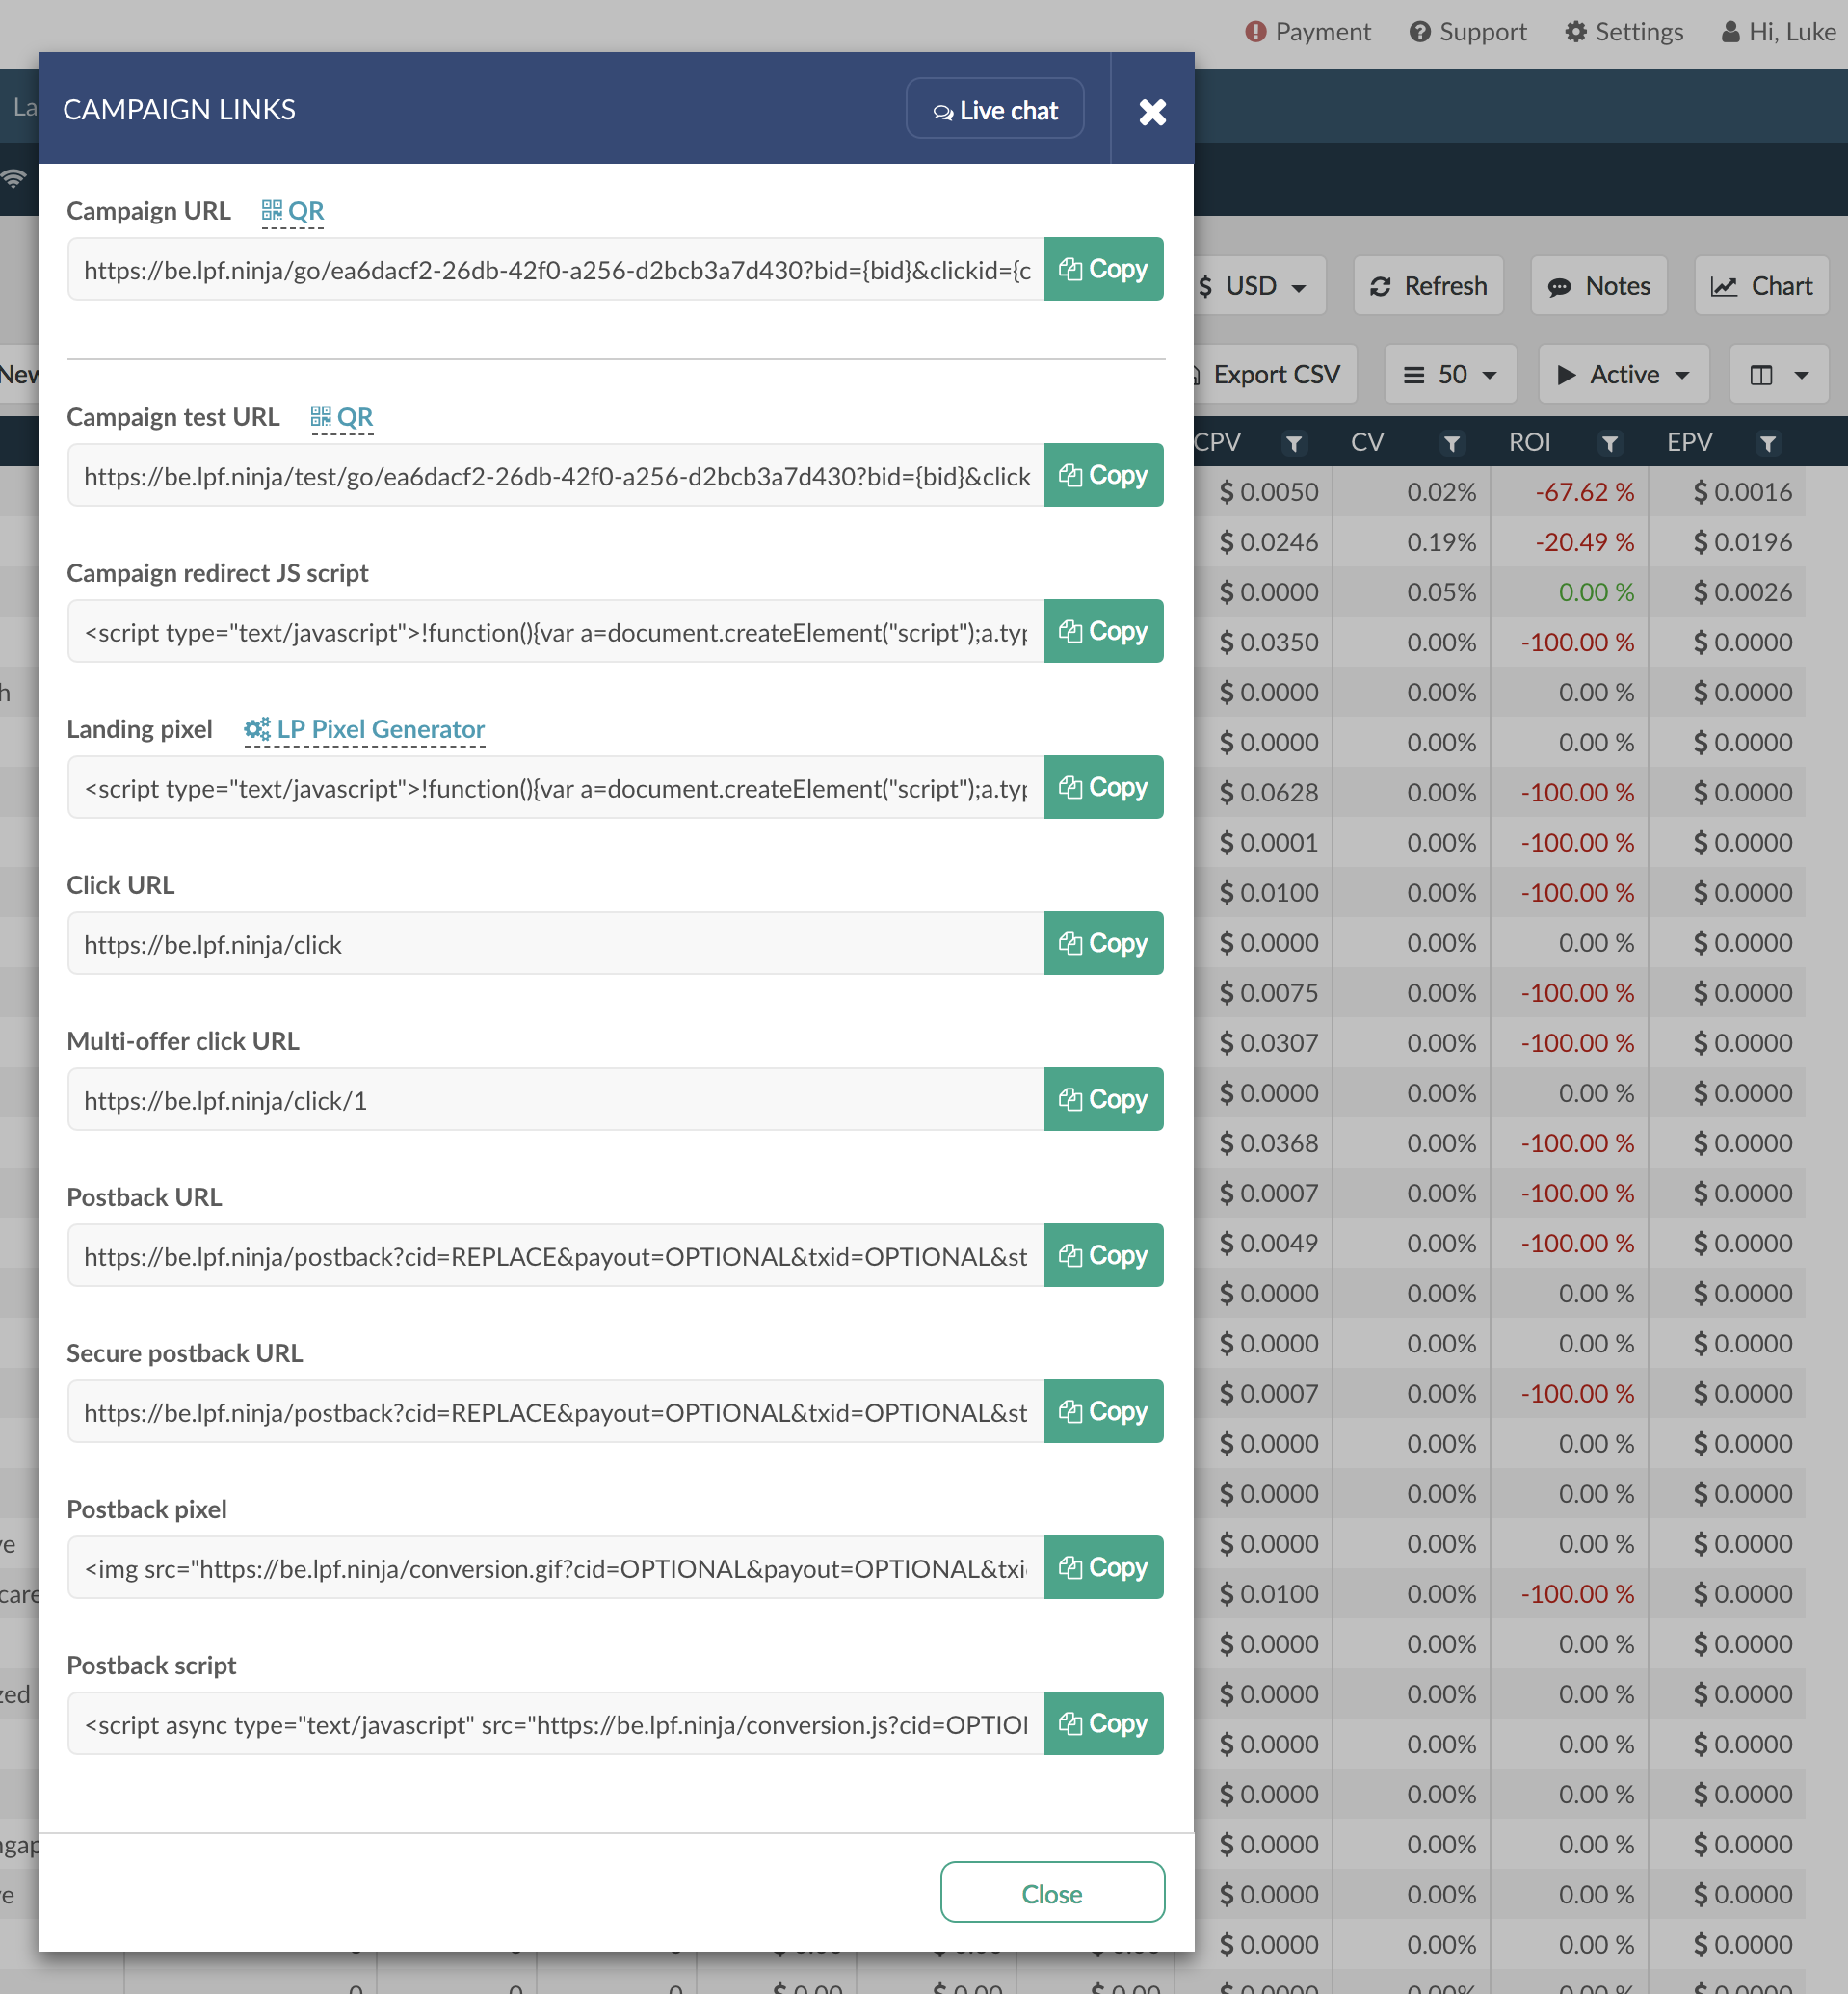1848x1994 pixels.
Task: Open the 50 rows-per-page dropdown
Action: point(1450,375)
